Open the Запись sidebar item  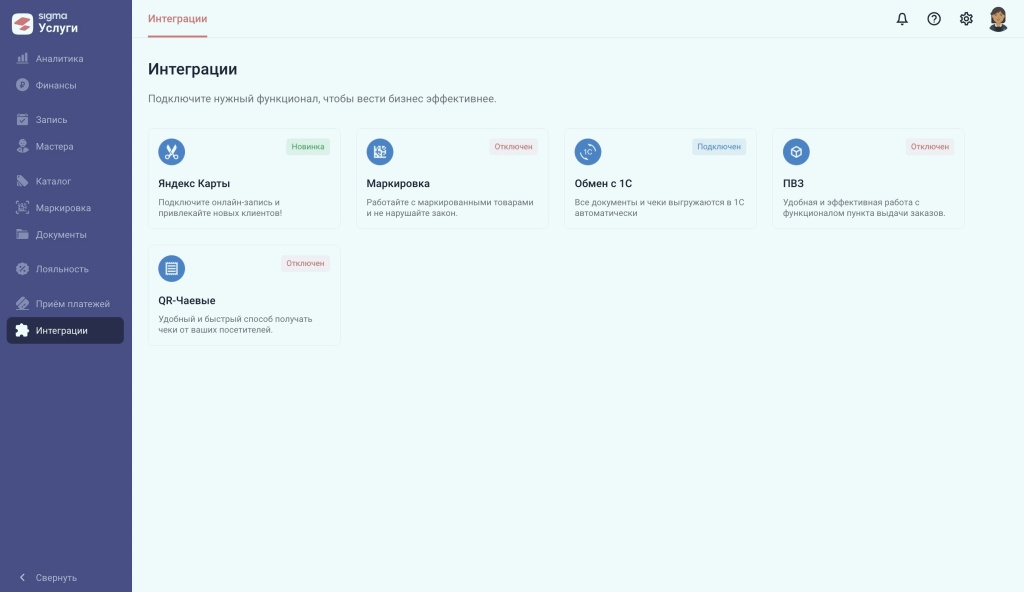(52, 120)
